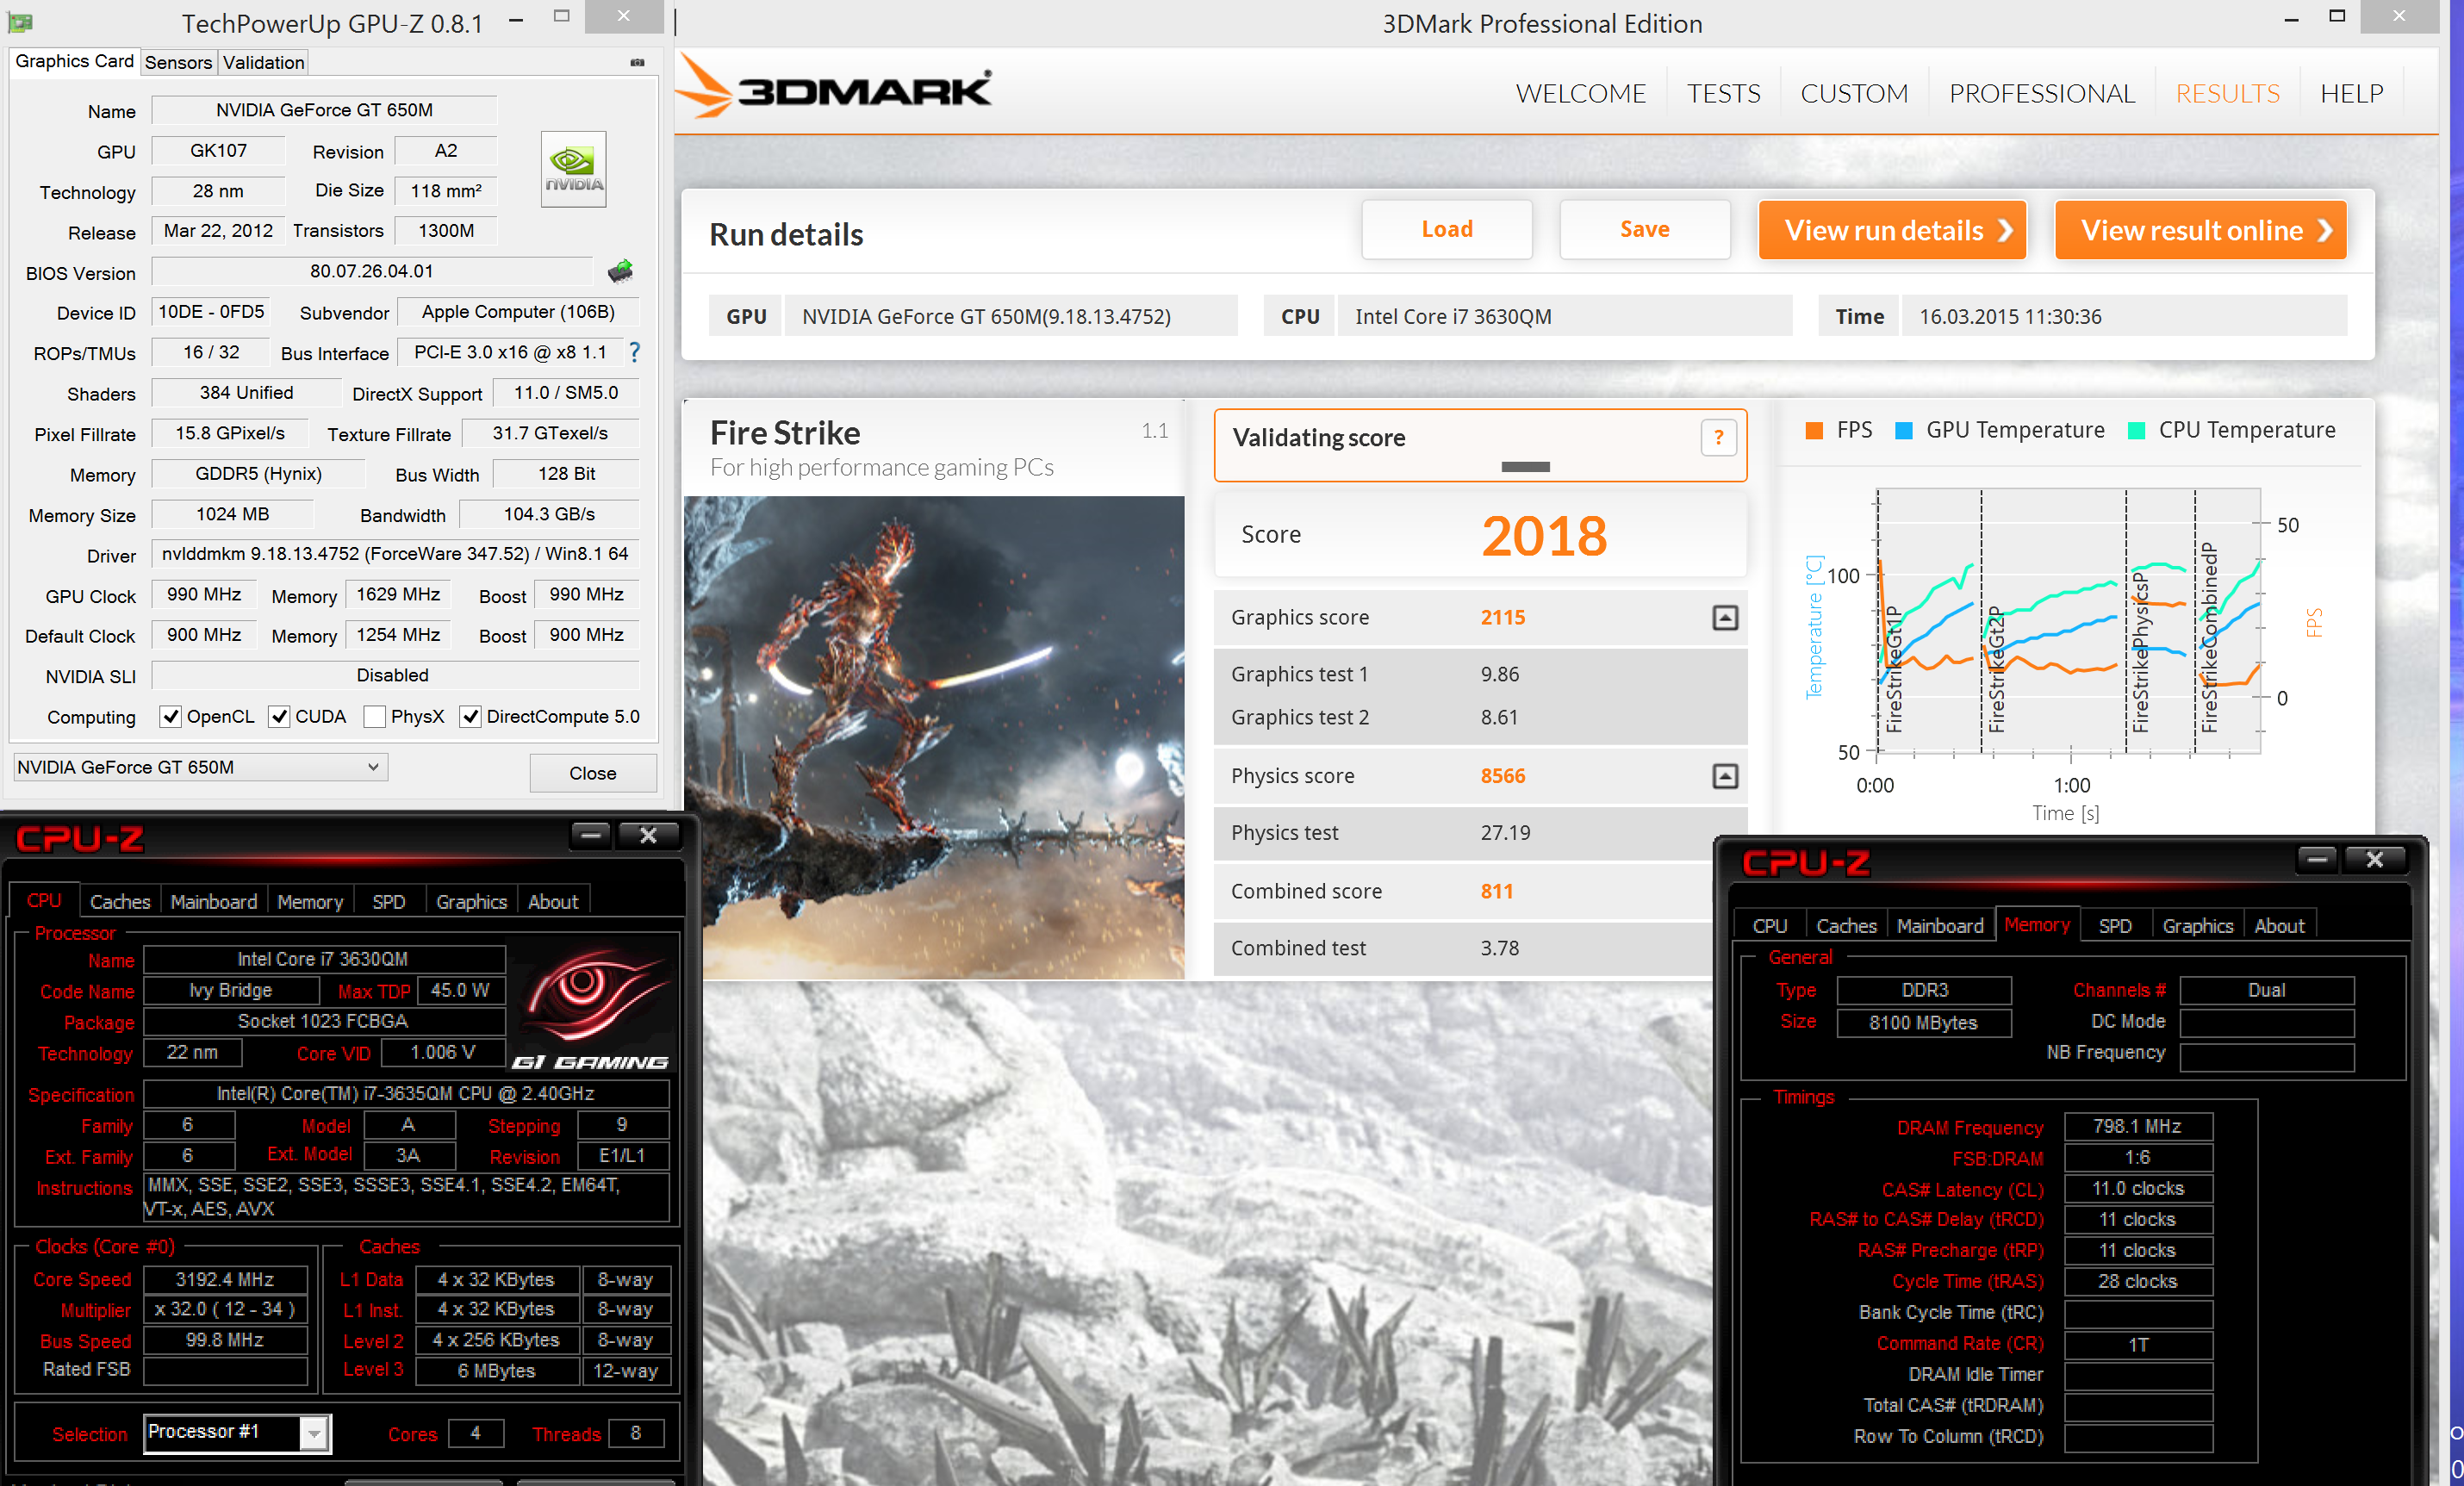Open Mainboard tab in left CPU-Z
This screenshot has height=1486, width=2464.
pyautogui.click(x=214, y=902)
